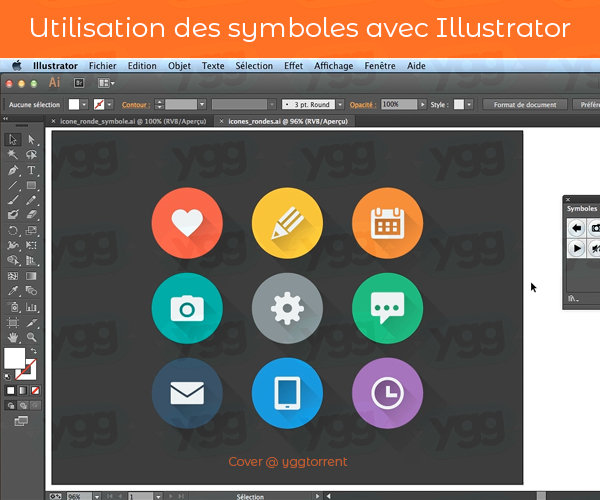Image resolution: width=600 pixels, height=500 pixels.
Task: Set paint mode to None
Action: pyautogui.click(x=35, y=390)
